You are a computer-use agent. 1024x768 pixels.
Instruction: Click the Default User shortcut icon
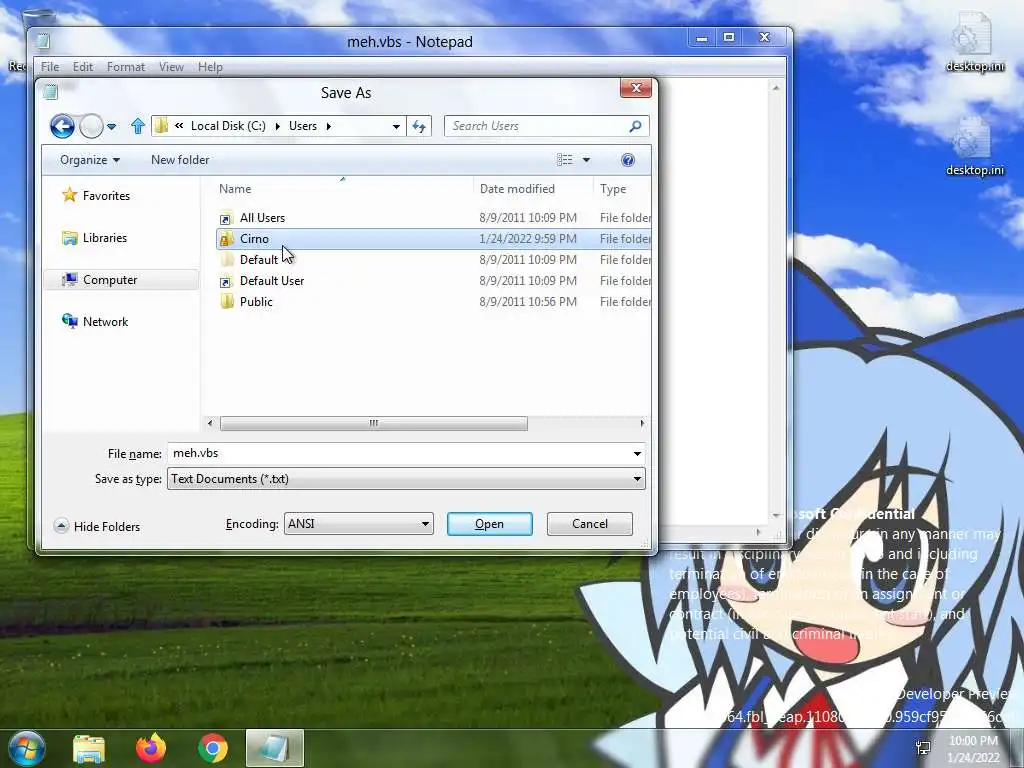[226, 281]
